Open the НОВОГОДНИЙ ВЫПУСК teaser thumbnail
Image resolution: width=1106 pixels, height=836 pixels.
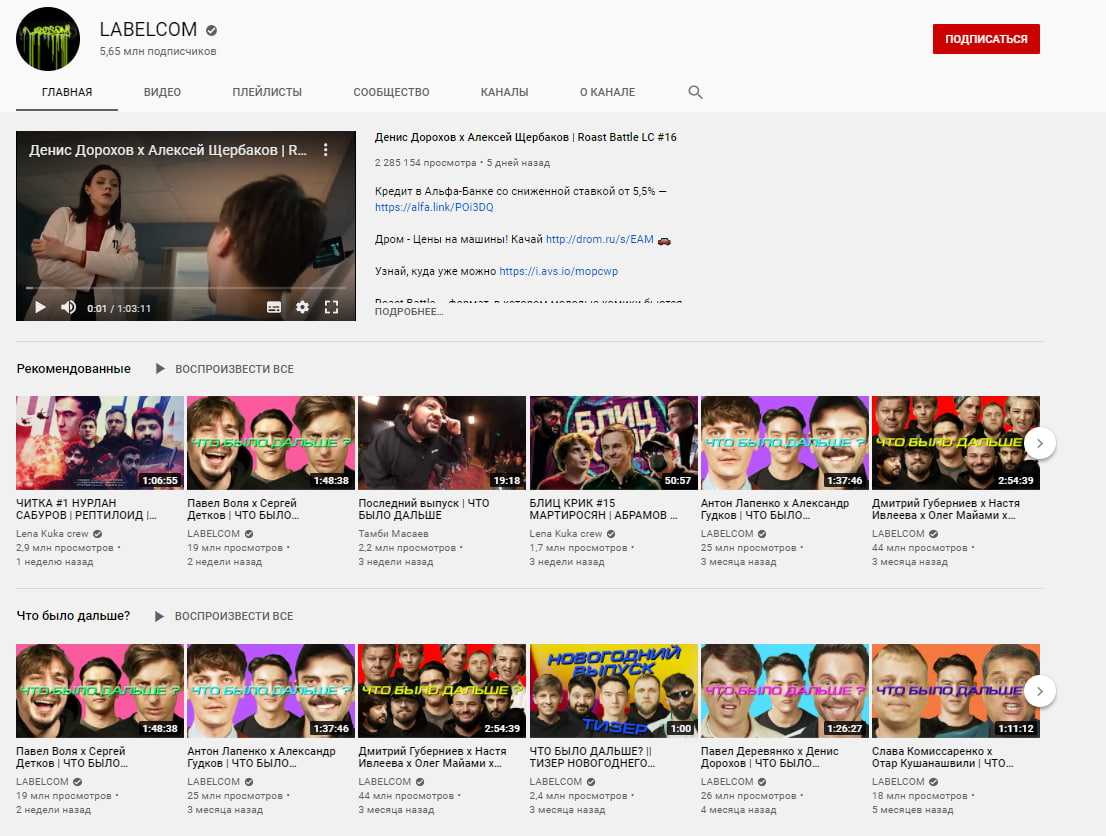pos(613,691)
